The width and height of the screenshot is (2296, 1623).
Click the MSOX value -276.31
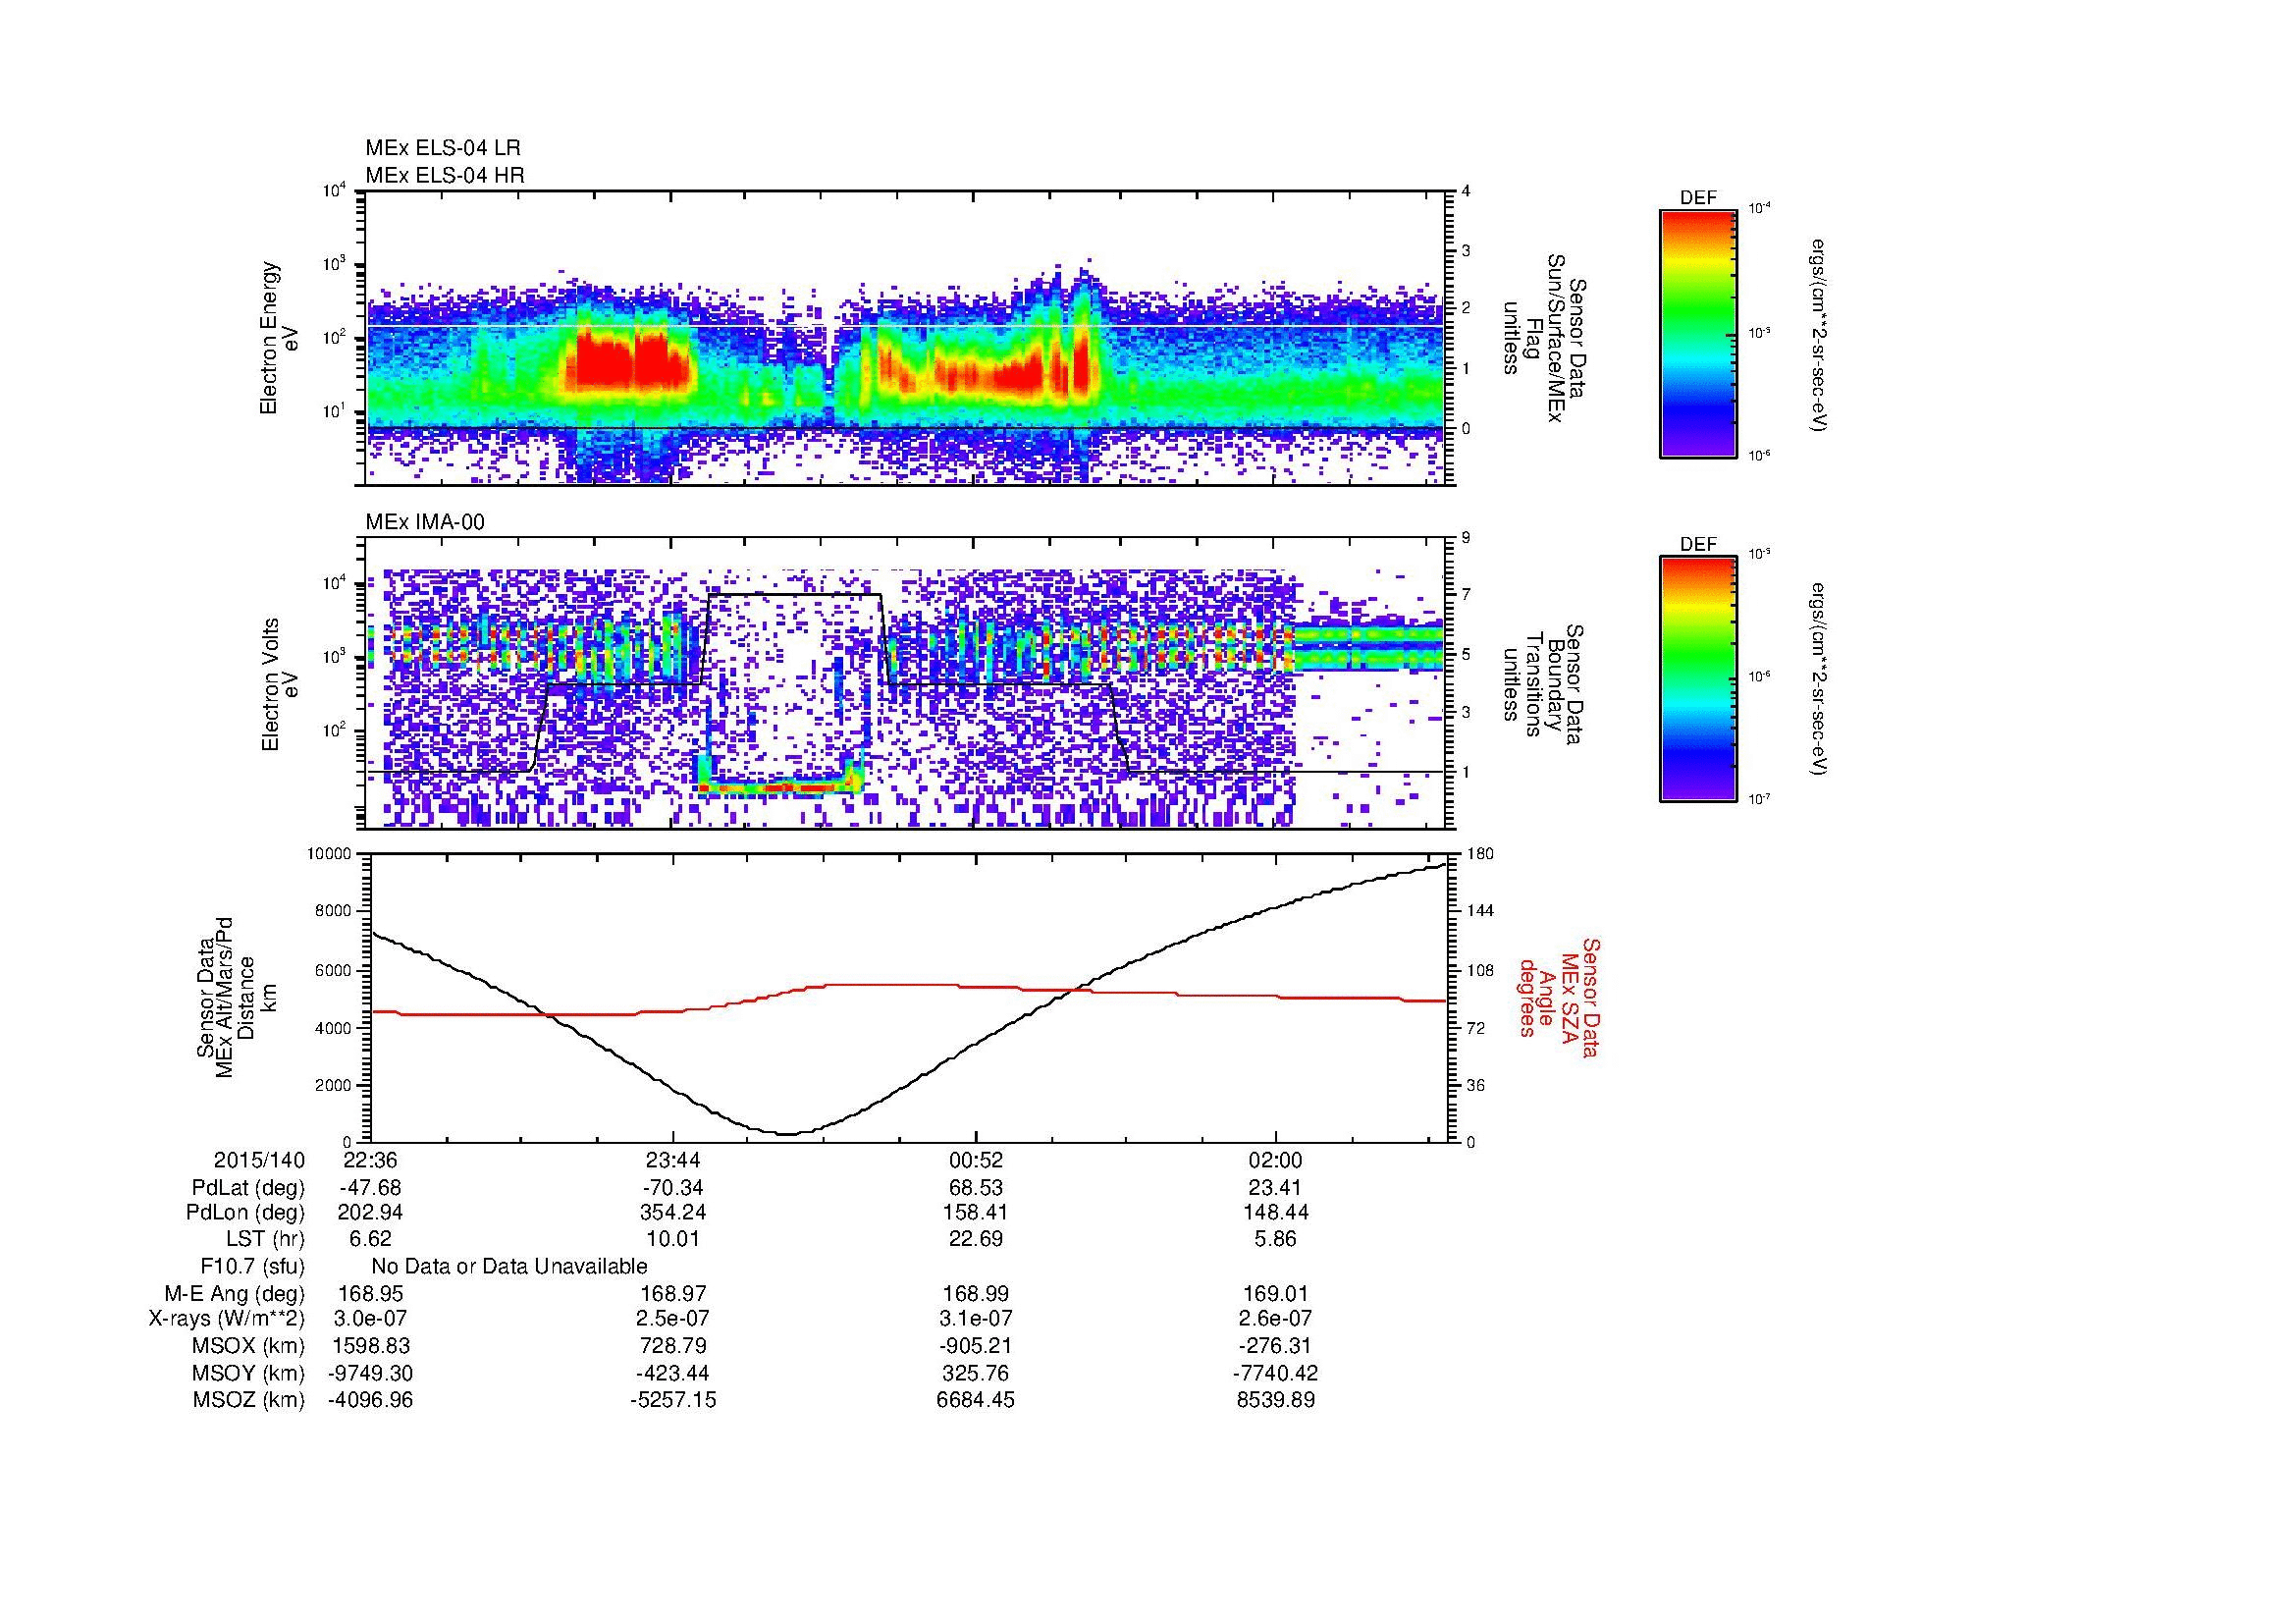1276,1347
